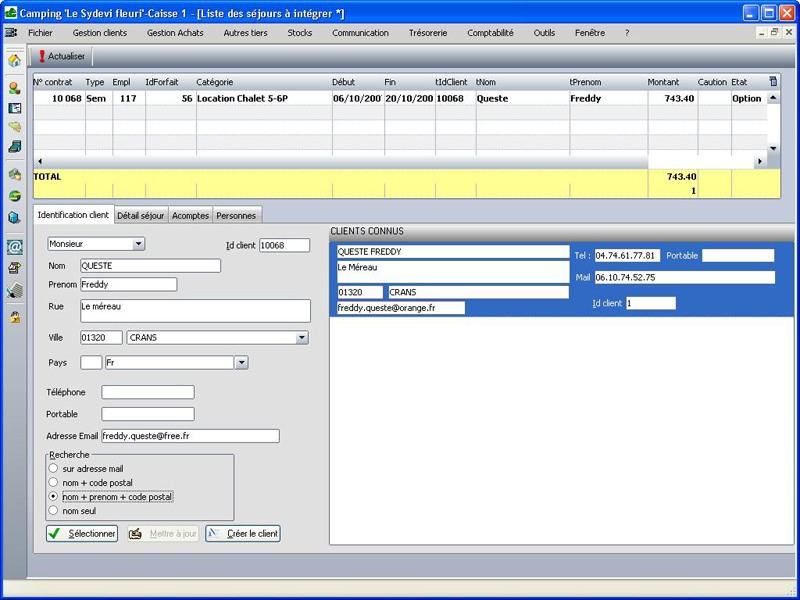The width and height of the screenshot is (800, 600).
Task: Click the padlock icon in the sidebar
Action: [x=14, y=317]
